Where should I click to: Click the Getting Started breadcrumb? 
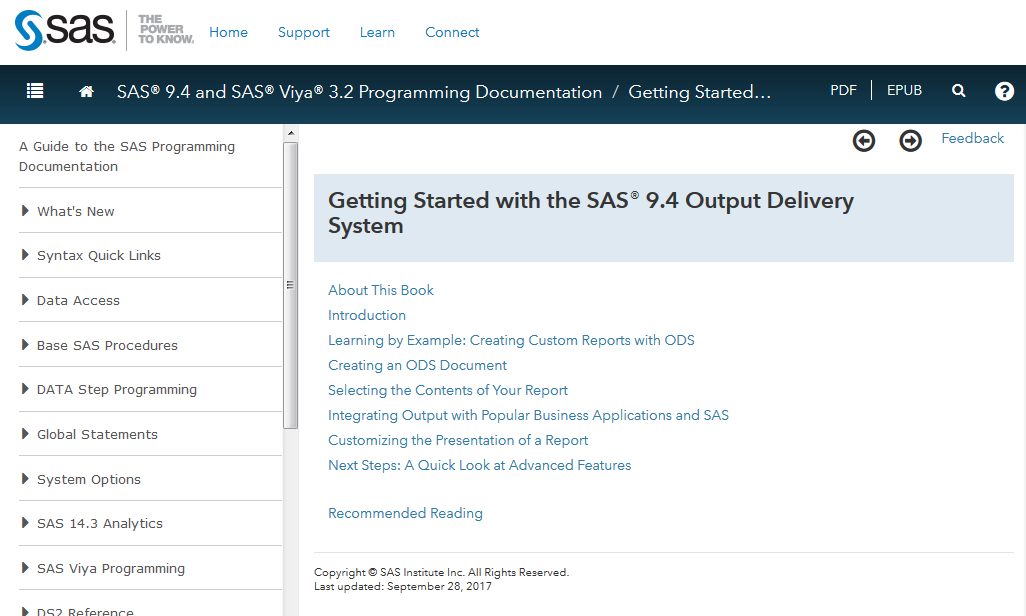[x=699, y=92]
